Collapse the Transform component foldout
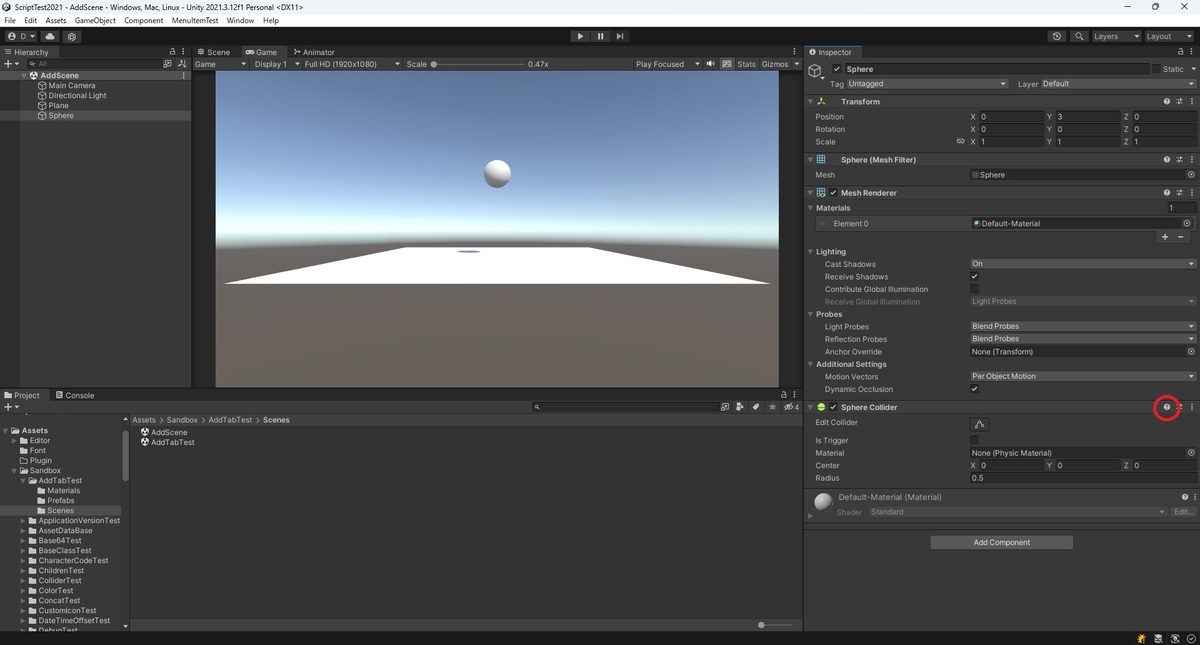Image resolution: width=1200 pixels, height=645 pixels. [811, 102]
